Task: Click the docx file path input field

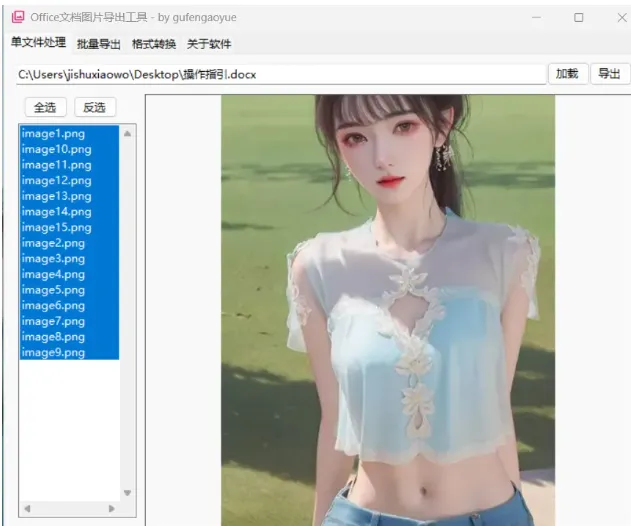Action: pos(281,74)
